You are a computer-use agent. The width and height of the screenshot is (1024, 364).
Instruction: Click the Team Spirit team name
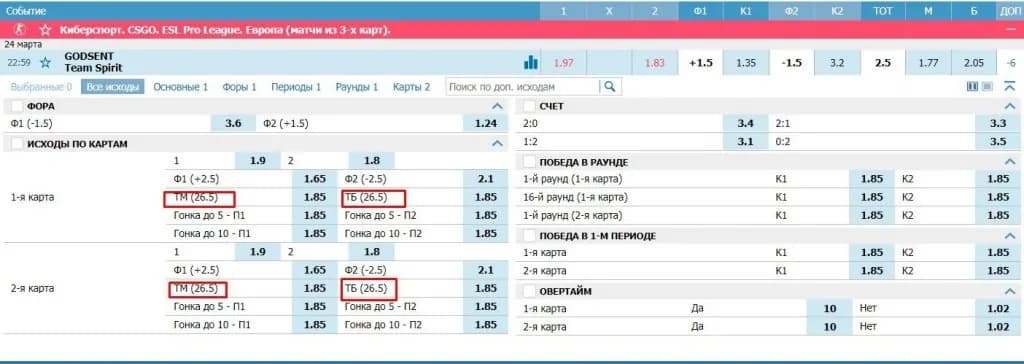tap(93, 68)
